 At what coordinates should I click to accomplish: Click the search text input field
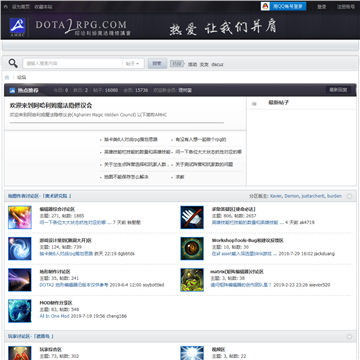point(73,63)
